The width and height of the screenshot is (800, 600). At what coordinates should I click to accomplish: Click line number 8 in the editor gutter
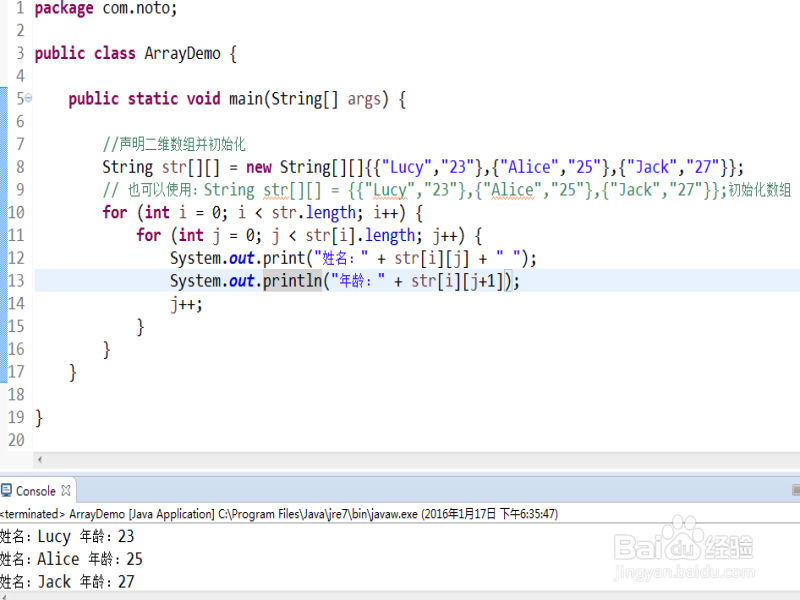click(x=18, y=166)
